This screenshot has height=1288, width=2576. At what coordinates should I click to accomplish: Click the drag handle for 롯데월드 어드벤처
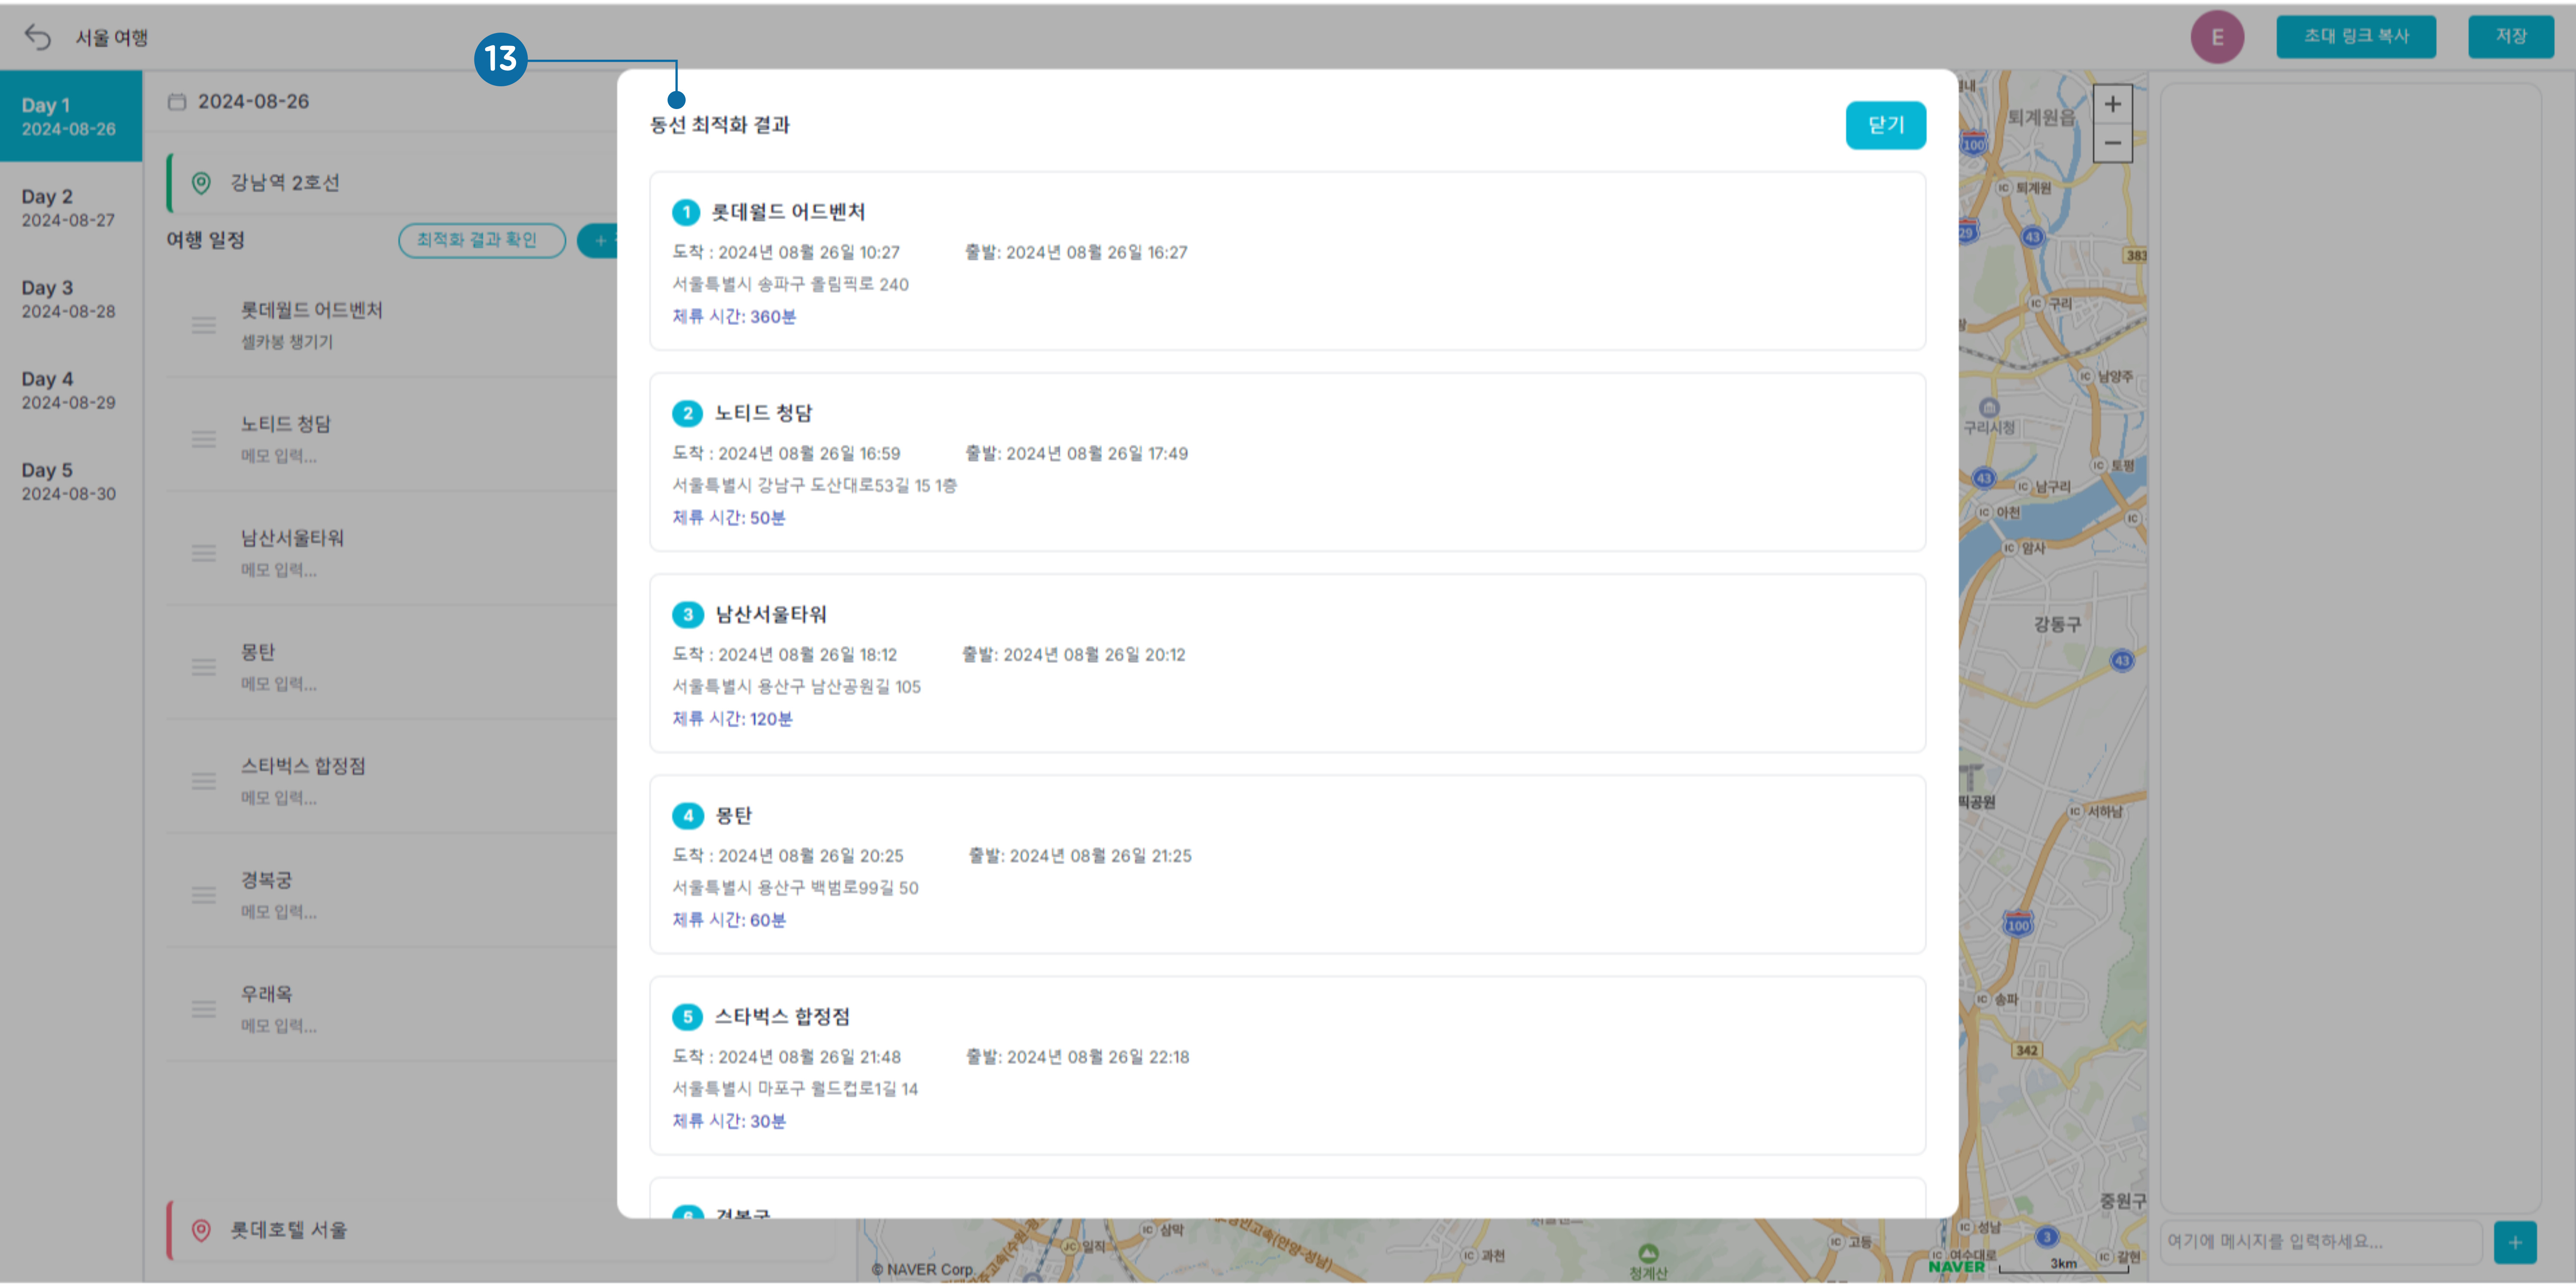204,325
